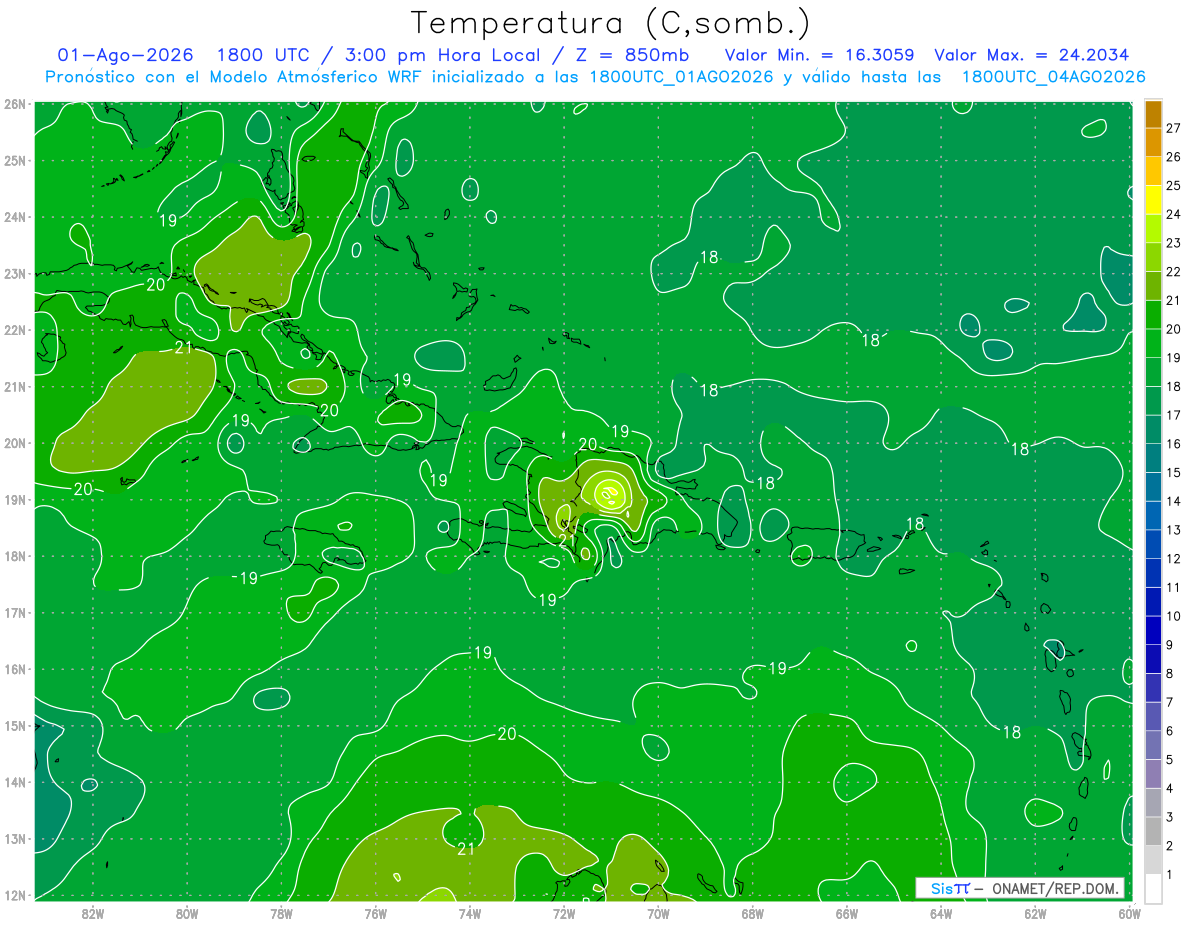Click legend value "8"
Viewport: 1200px width, 927px height.
coord(1170,673)
